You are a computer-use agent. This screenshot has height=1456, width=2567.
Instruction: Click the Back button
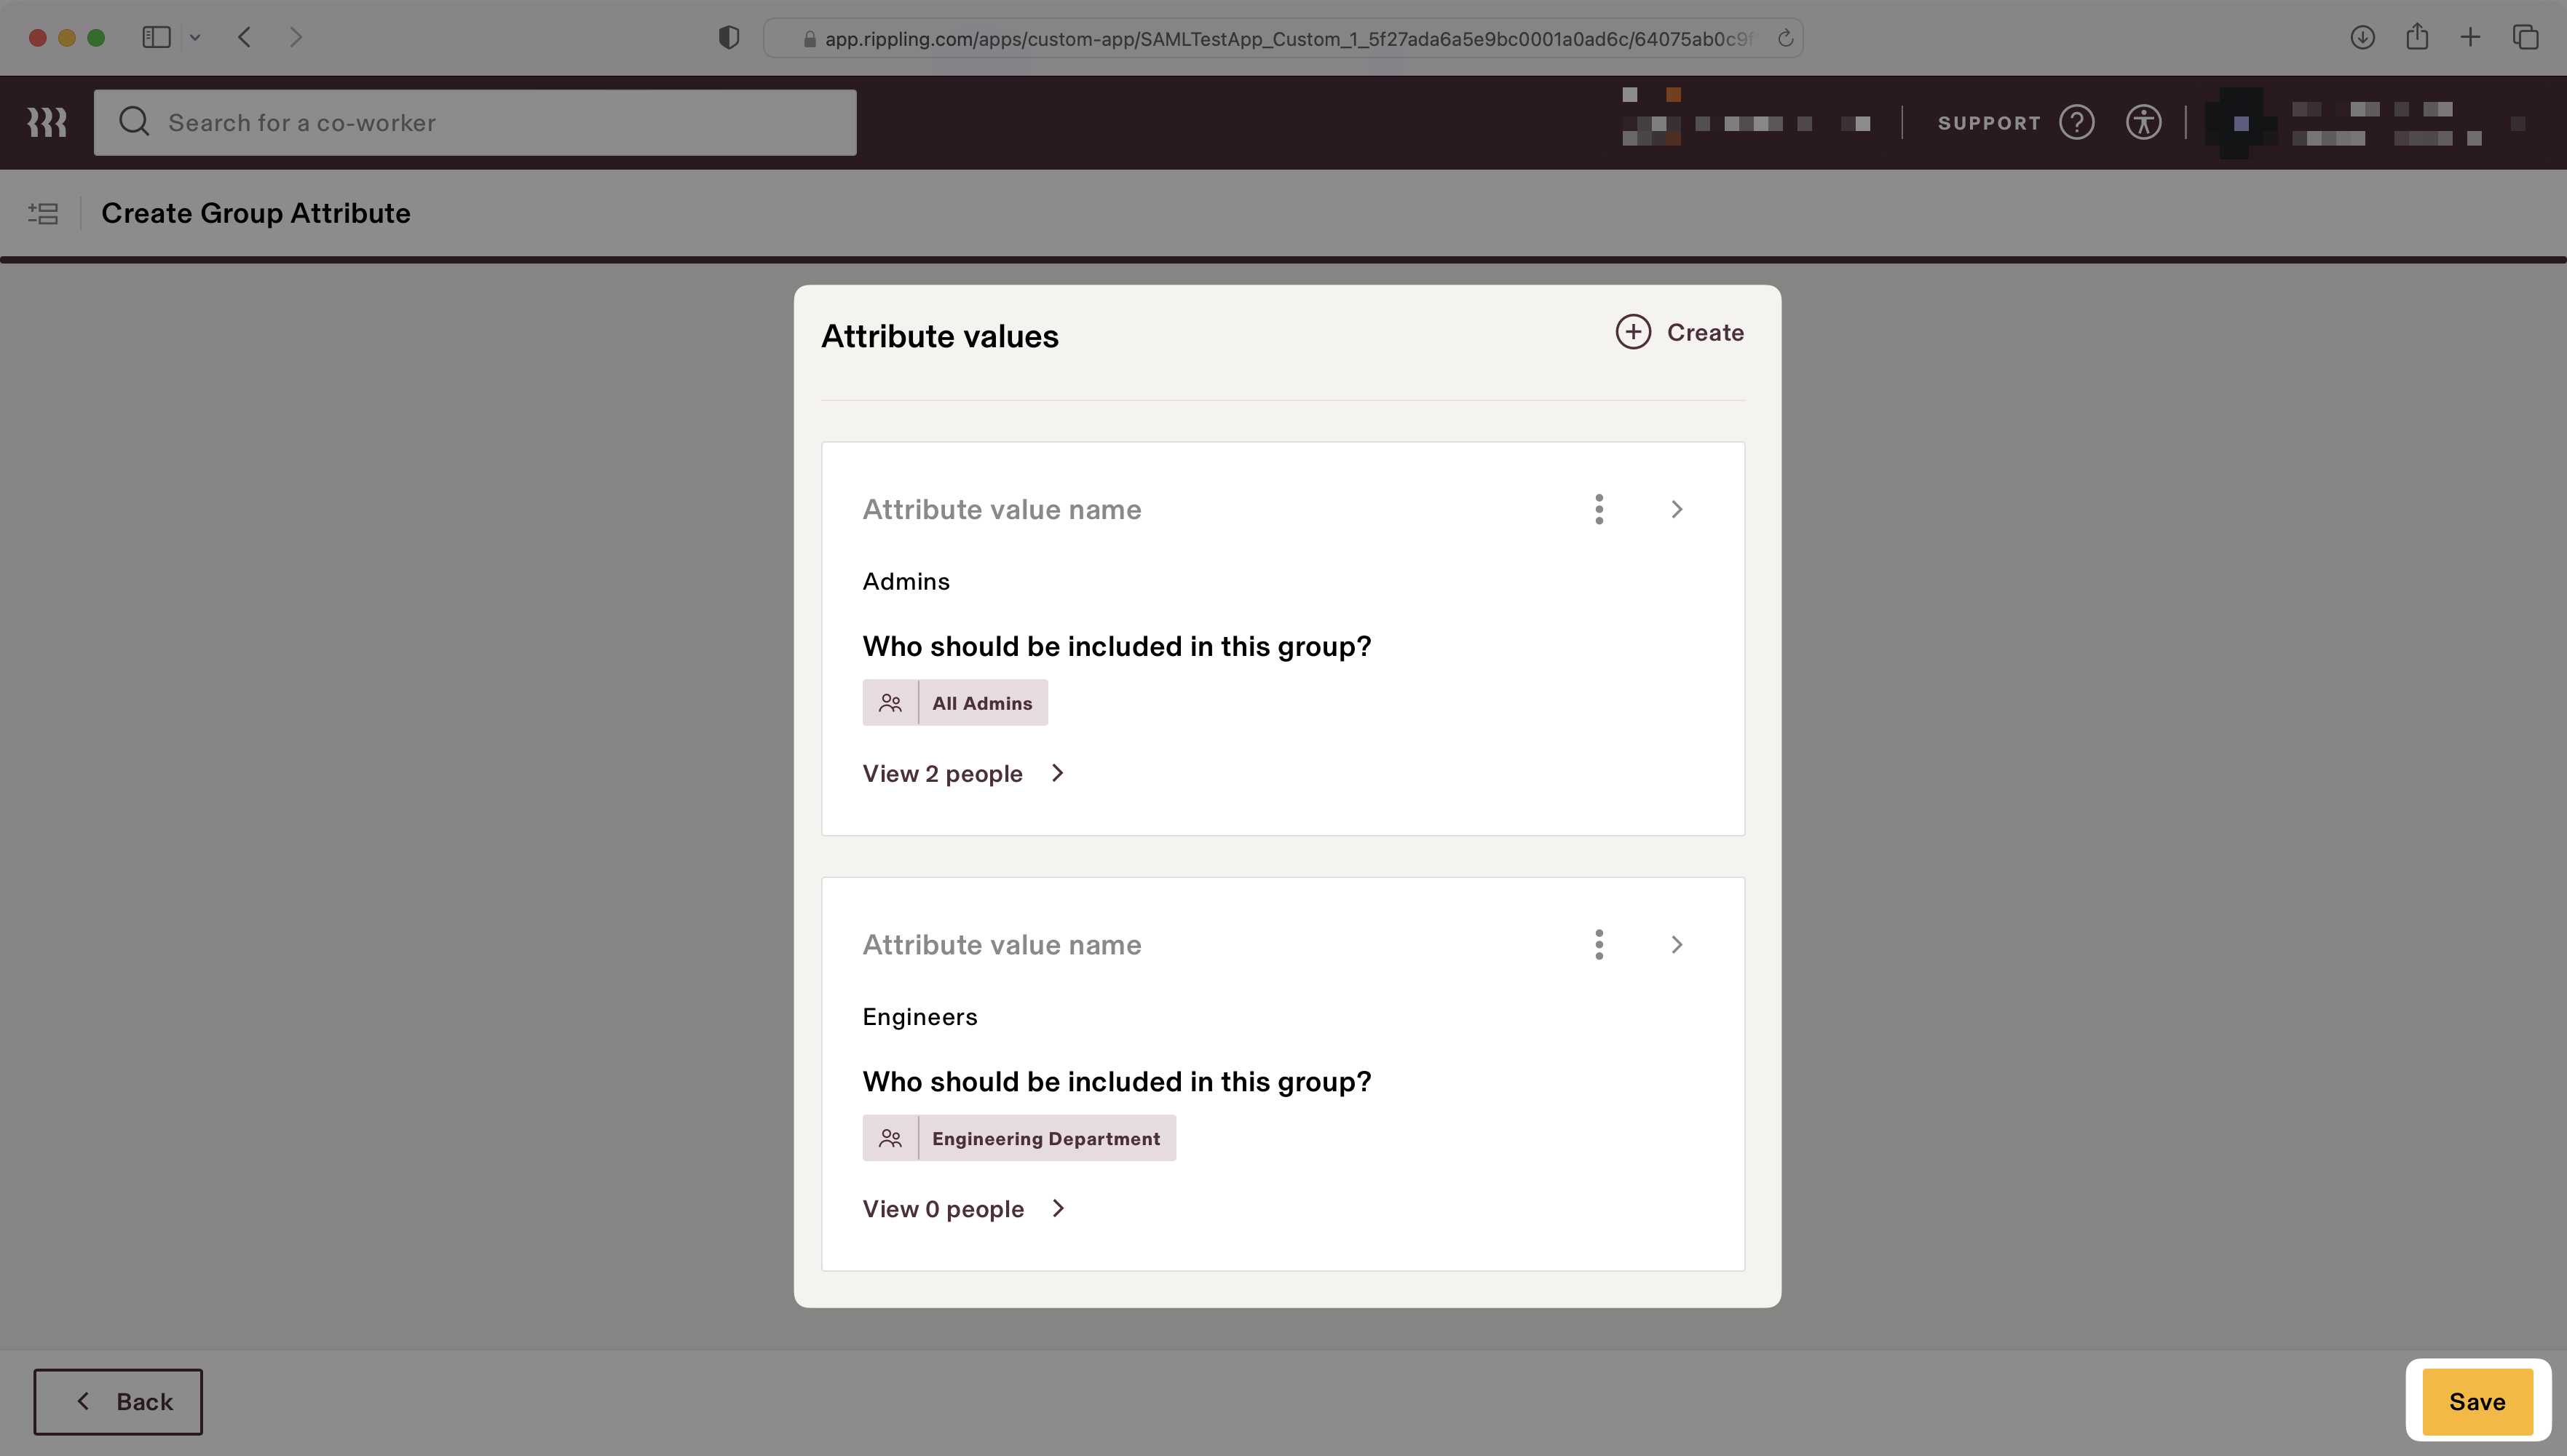[x=118, y=1400]
